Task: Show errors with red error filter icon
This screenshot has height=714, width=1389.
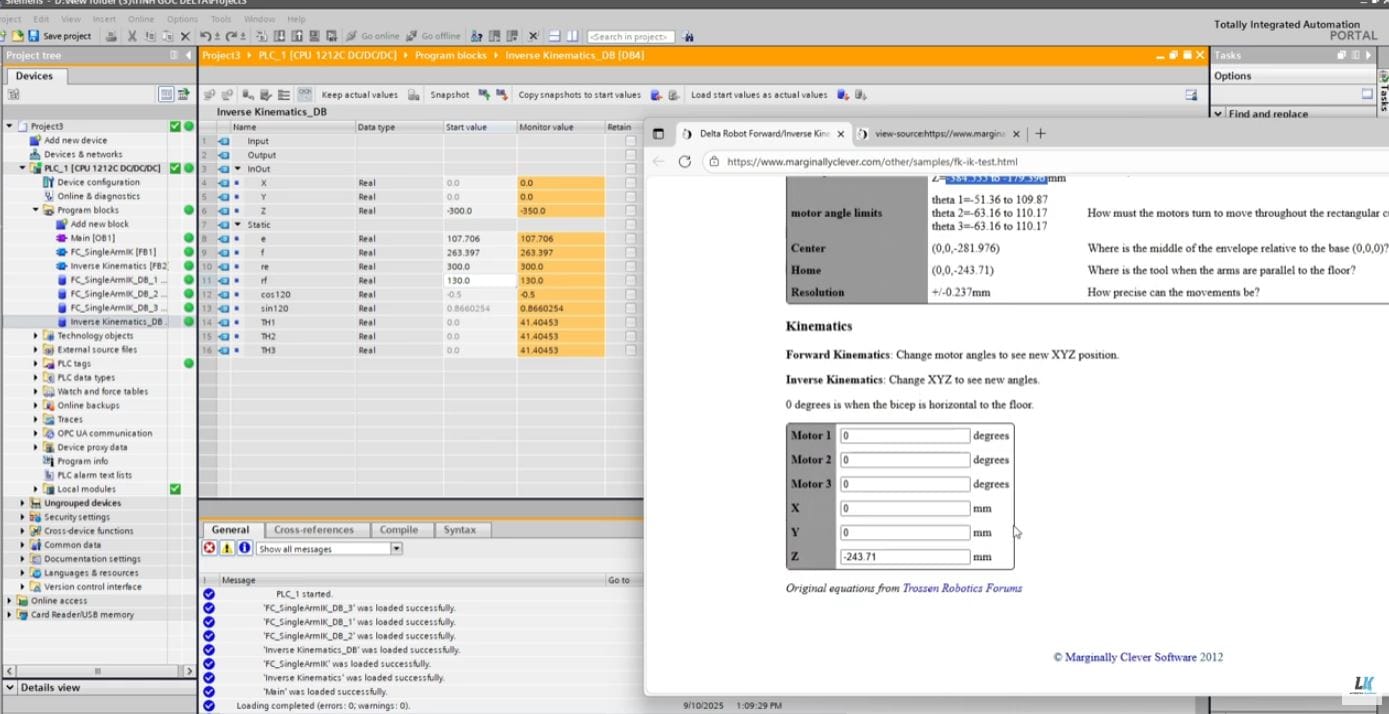Action: click(x=209, y=548)
